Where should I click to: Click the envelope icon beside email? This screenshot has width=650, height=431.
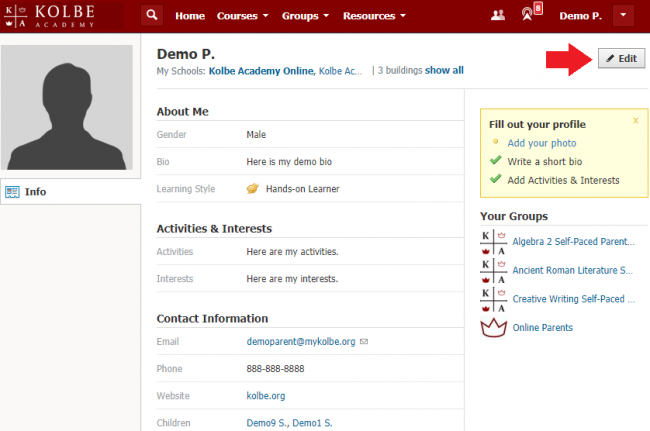click(x=364, y=341)
